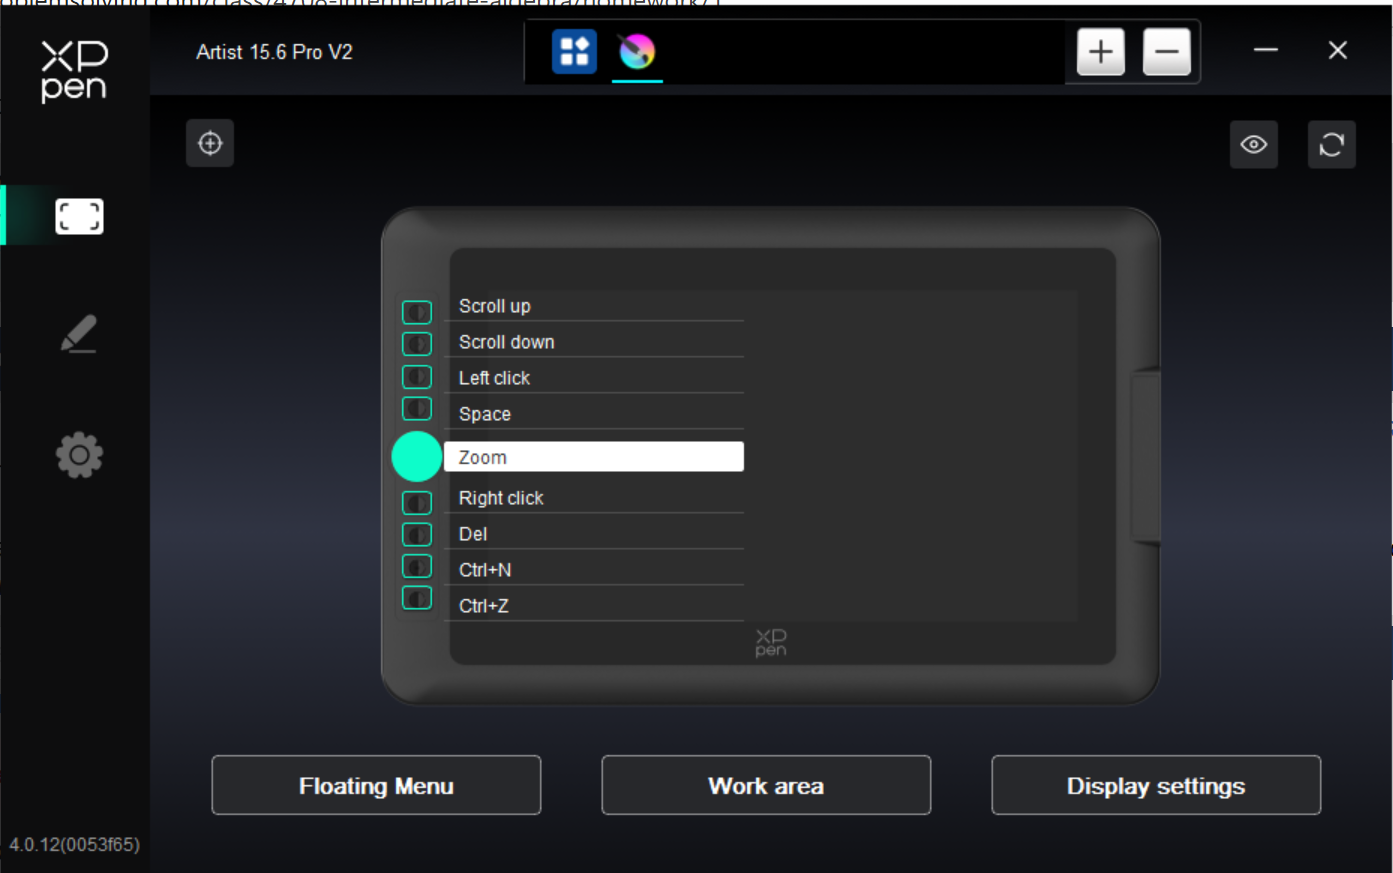Open the Right click key assignment
The image size is (1393, 873).
click(x=594, y=498)
